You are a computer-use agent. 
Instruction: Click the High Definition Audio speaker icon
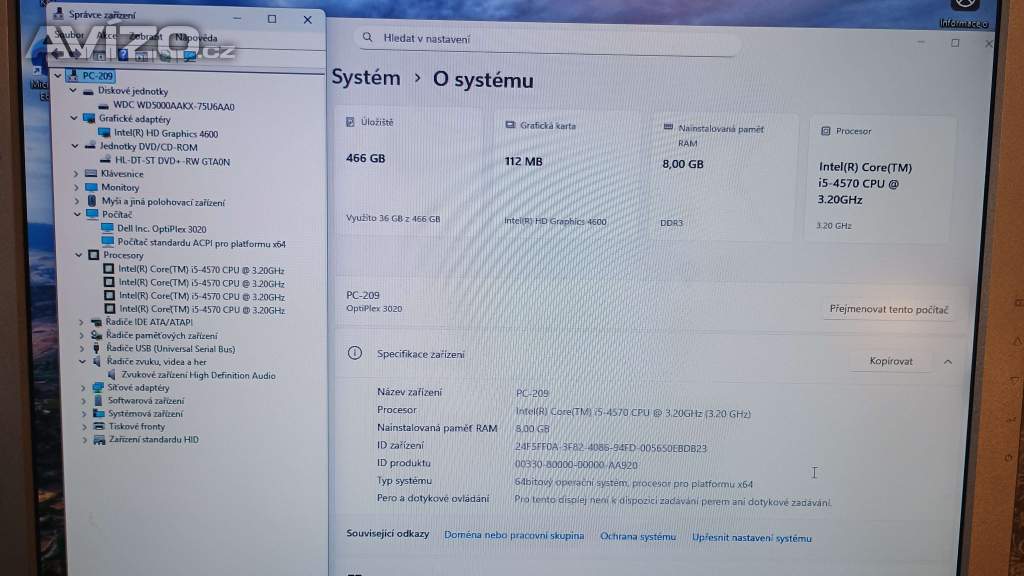pyautogui.click(x=112, y=375)
